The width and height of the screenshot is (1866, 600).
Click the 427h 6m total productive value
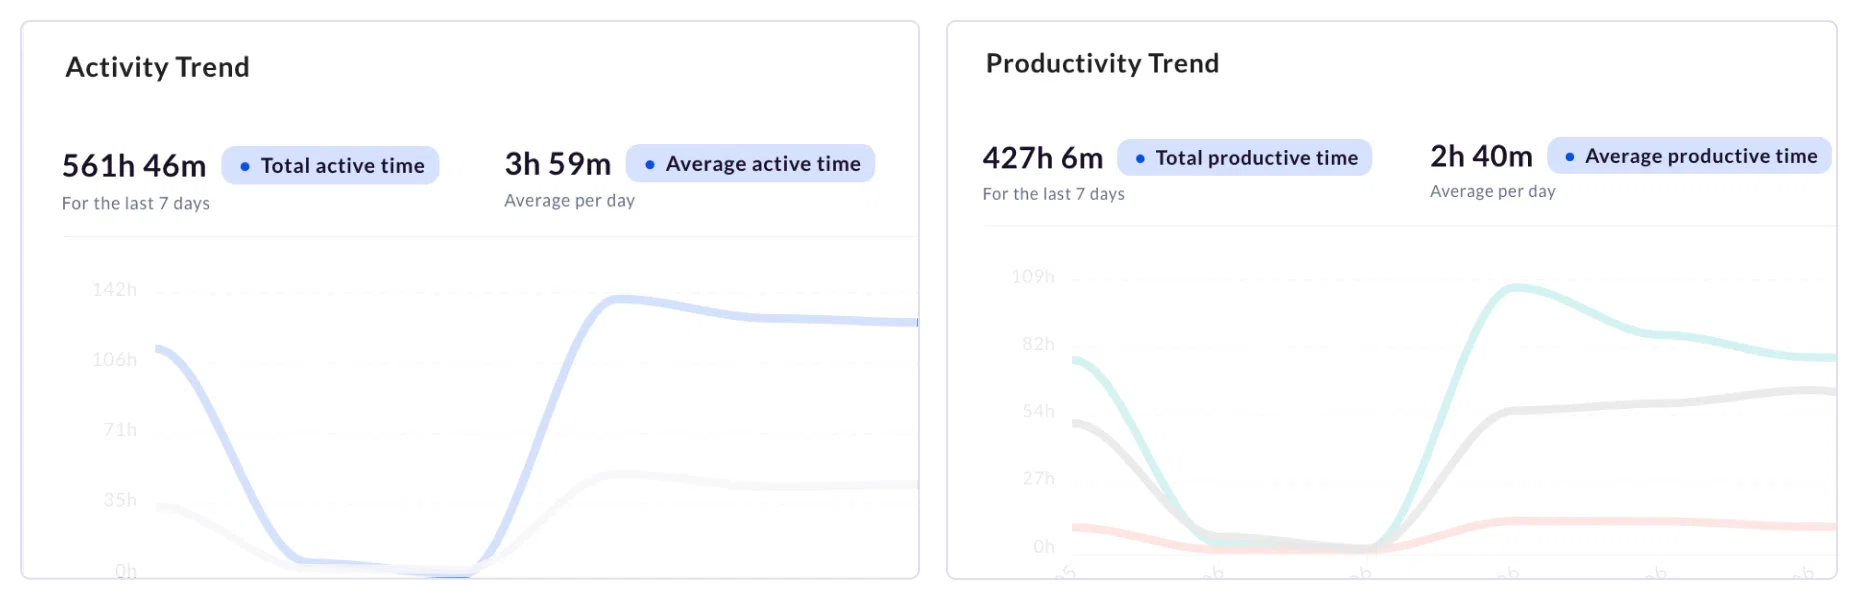pos(1043,158)
